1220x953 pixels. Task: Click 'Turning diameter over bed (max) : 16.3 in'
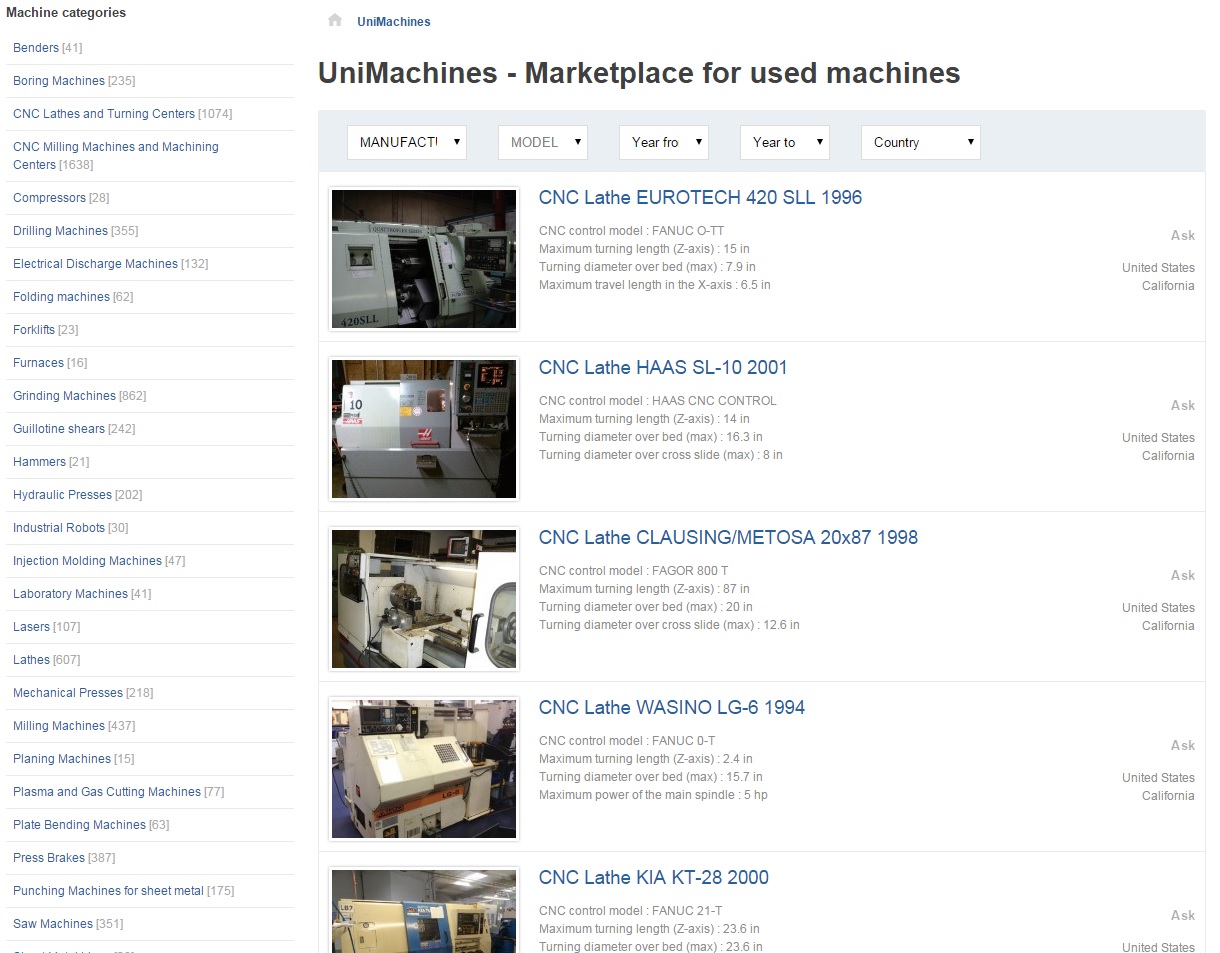[651, 437]
